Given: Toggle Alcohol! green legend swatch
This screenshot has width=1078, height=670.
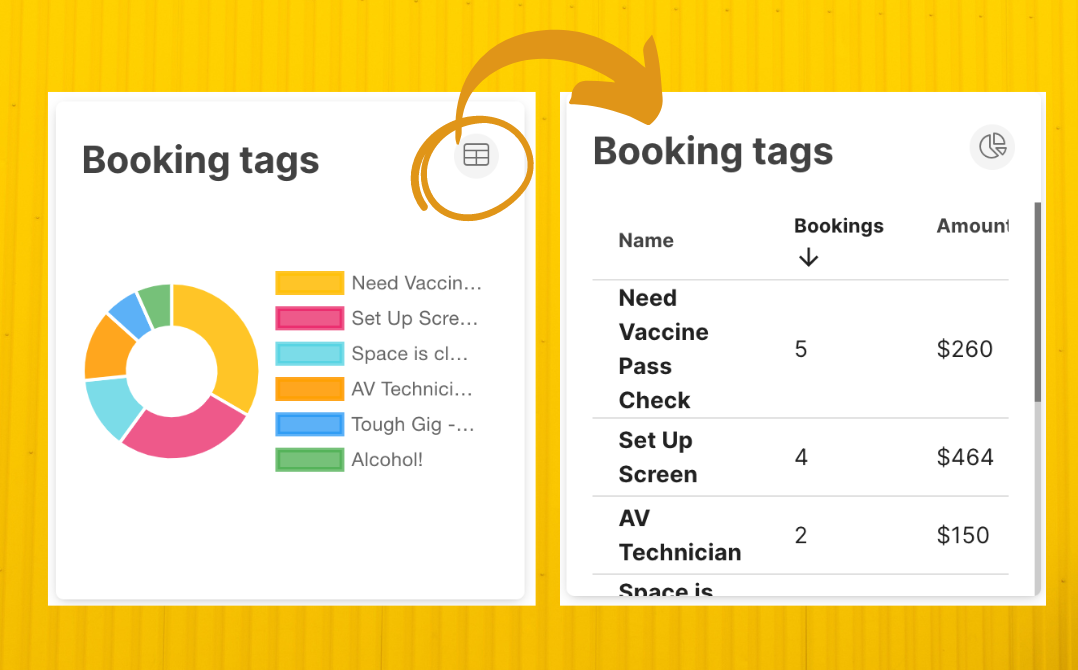Looking at the screenshot, I should (x=309, y=460).
